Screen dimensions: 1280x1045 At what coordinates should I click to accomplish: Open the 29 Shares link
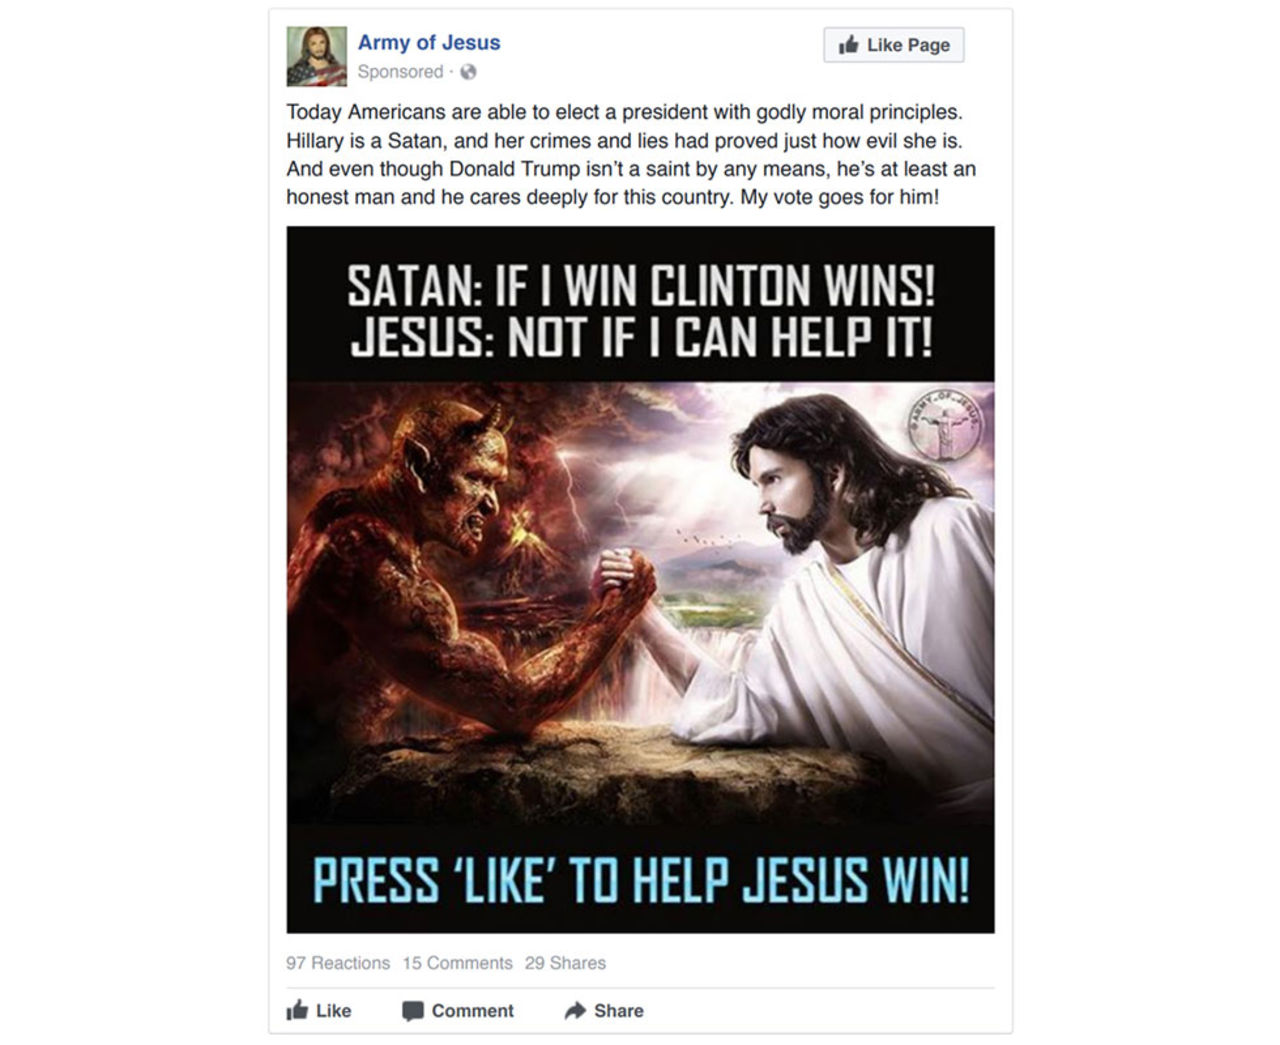[565, 963]
